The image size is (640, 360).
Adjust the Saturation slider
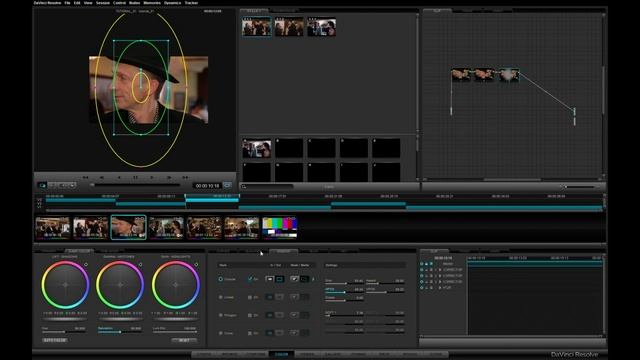coord(120,332)
